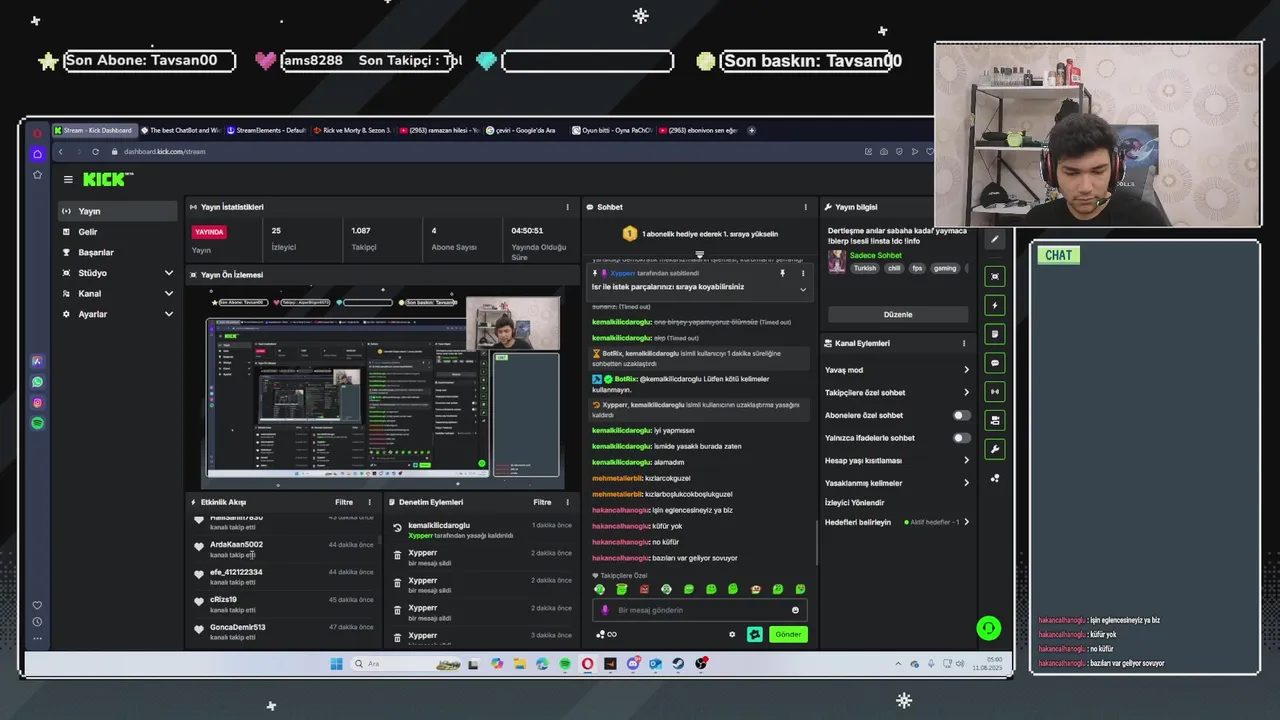Open Denetim Eylemleri three-dot menu
Screen dimensions: 1280x720
567,502
